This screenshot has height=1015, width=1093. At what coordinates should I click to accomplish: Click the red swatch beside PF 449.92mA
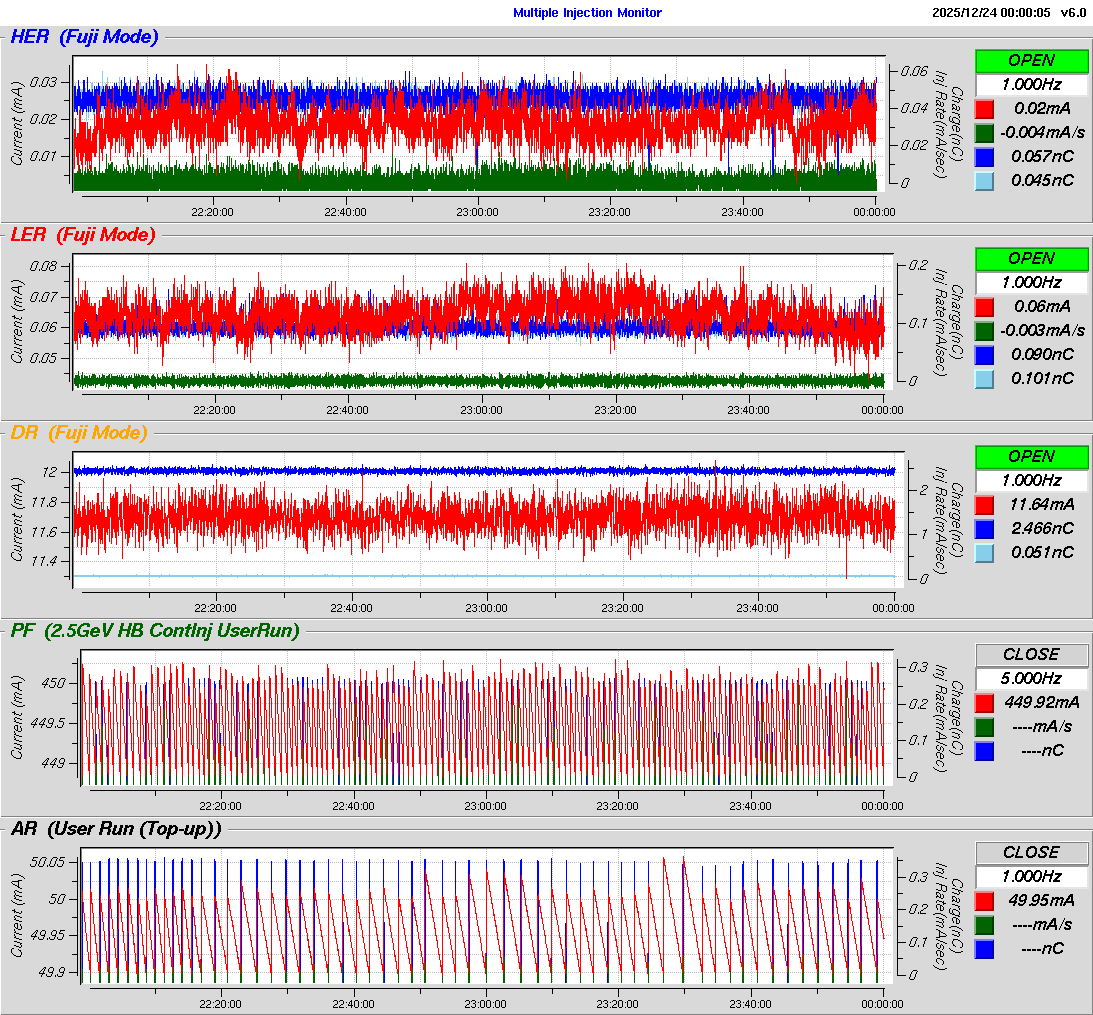[985, 702]
